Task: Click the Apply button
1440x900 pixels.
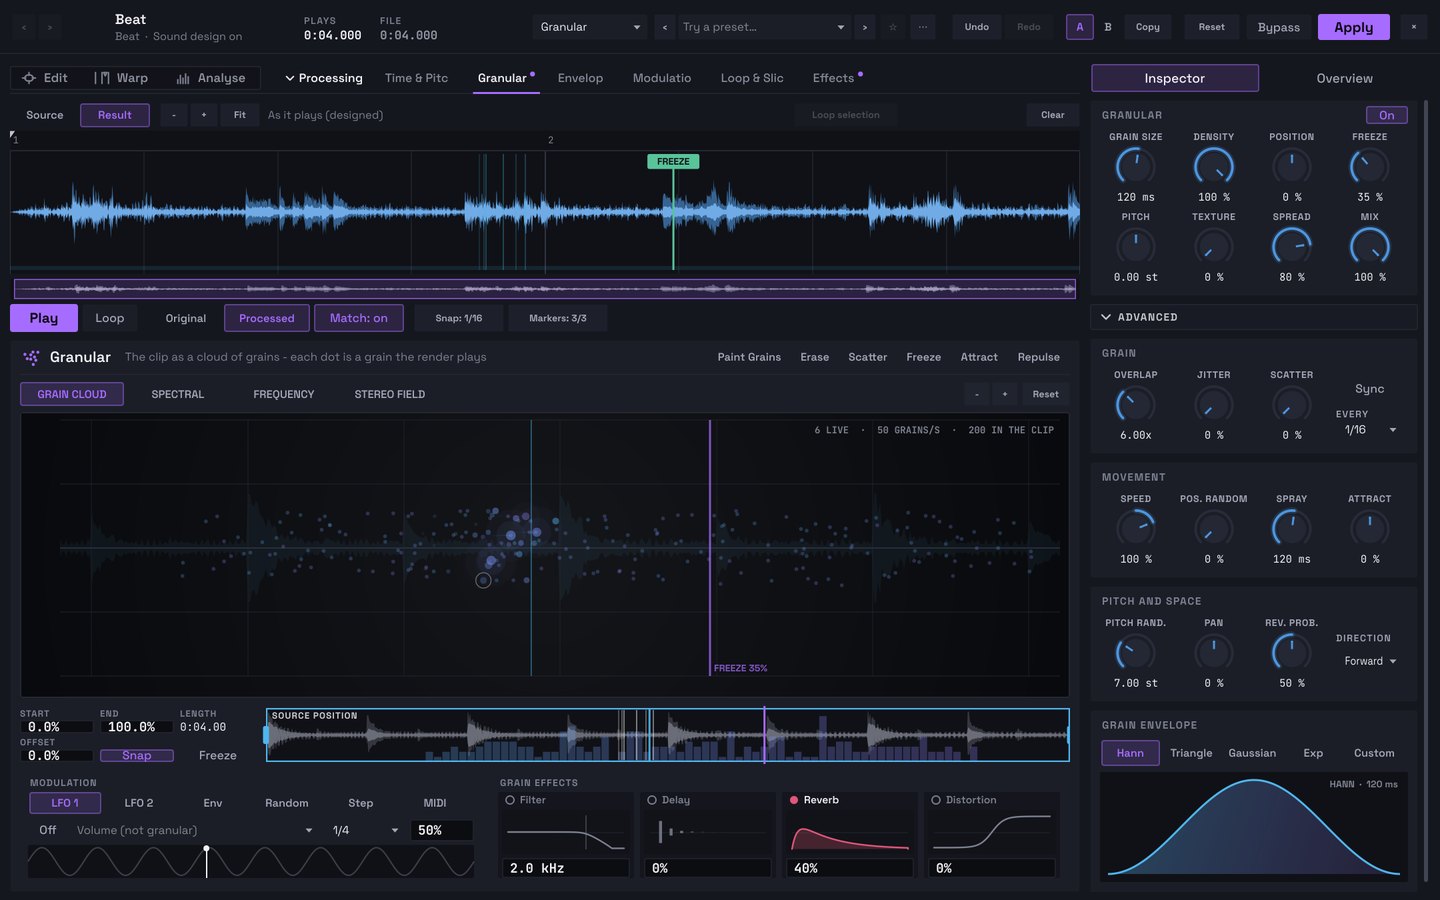Action: [1354, 27]
